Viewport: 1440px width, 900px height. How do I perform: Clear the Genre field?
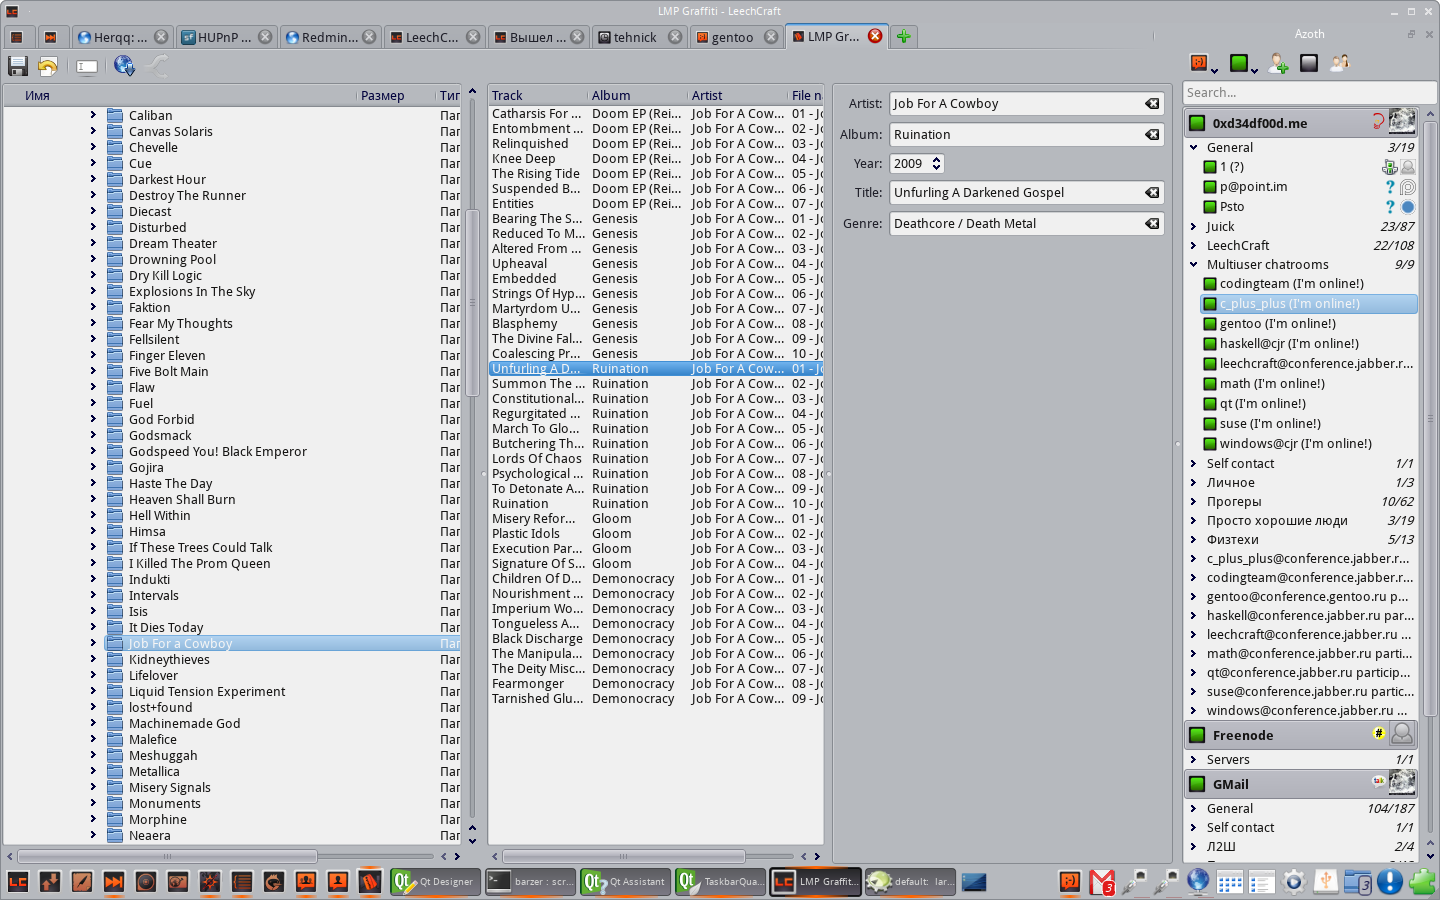click(x=1152, y=224)
